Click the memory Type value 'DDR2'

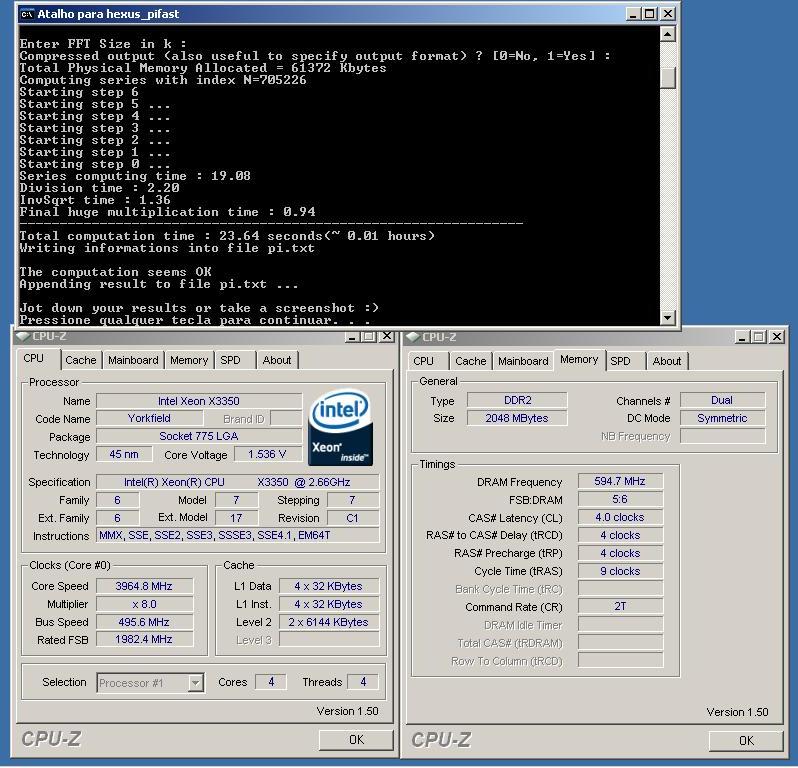point(517,400)
